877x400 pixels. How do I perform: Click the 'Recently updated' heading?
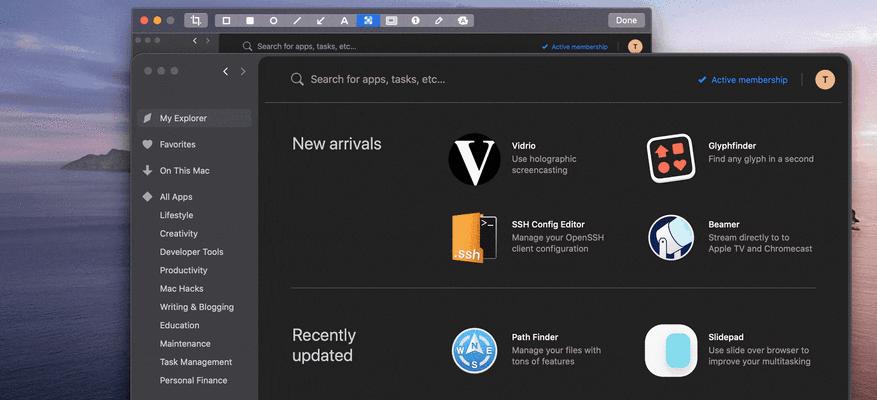[x=324, y=345]
